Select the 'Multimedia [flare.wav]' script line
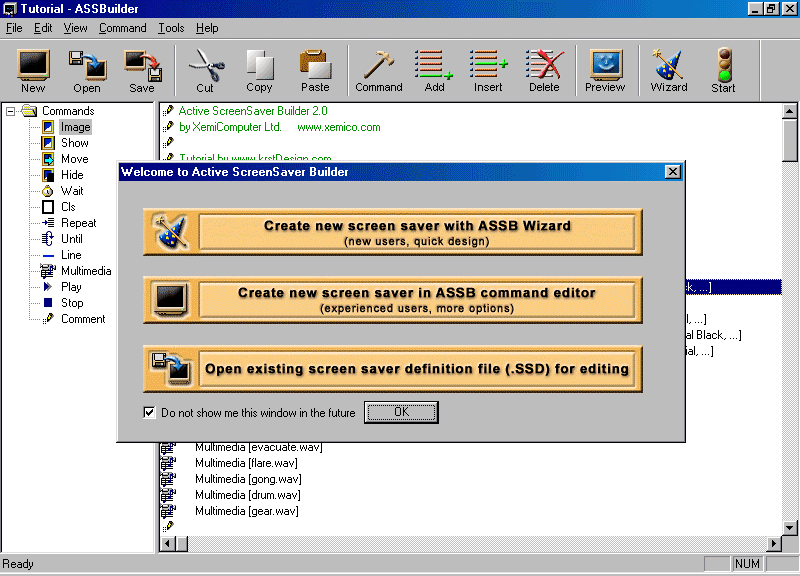The width and height of the screenshot is (800, 576). pyautogui.click(x=246, y=463)
